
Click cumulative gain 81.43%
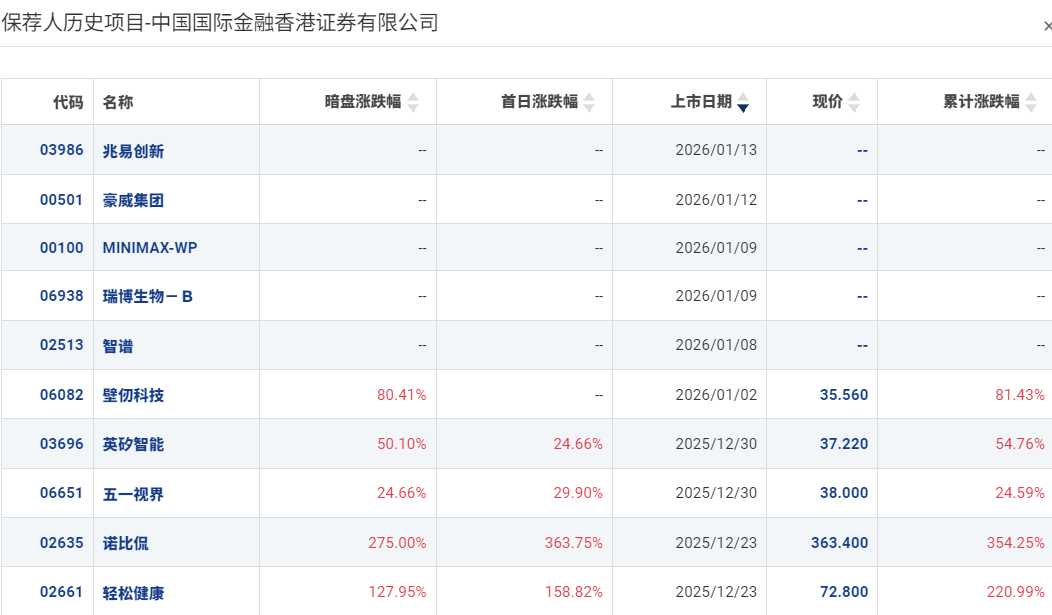1020,394
